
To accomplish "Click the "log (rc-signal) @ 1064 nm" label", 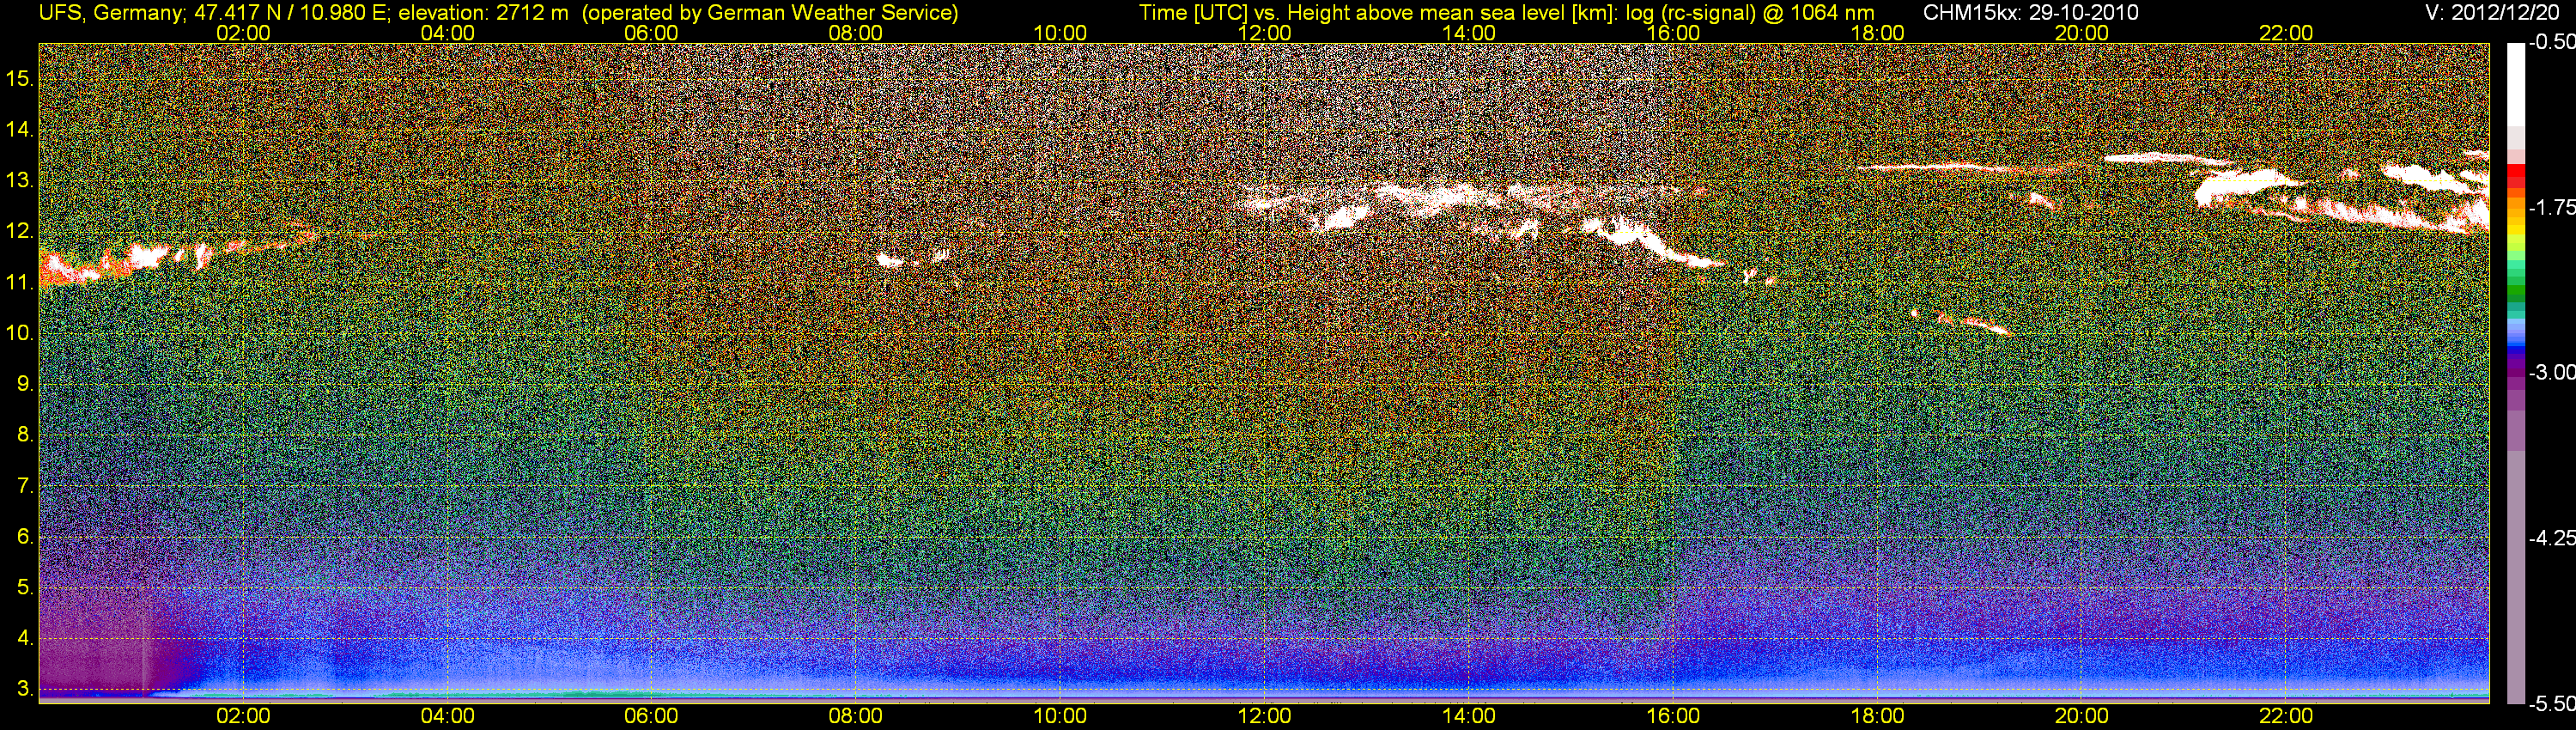I will (1750, 12).
